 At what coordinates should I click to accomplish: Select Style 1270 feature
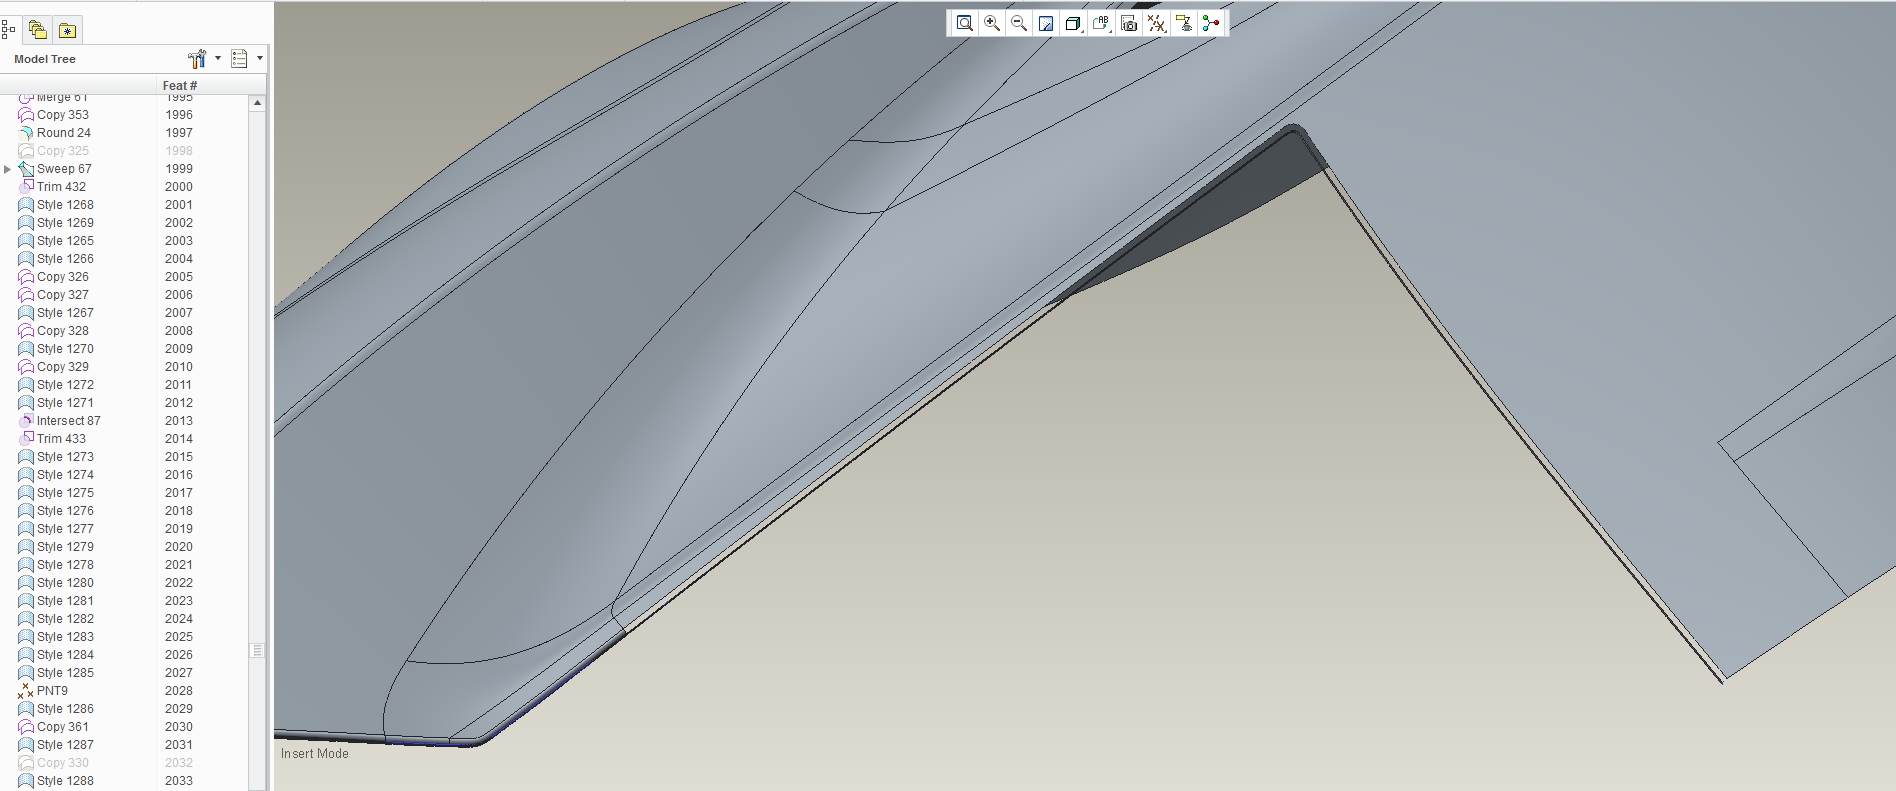click(x=65, y=349)
